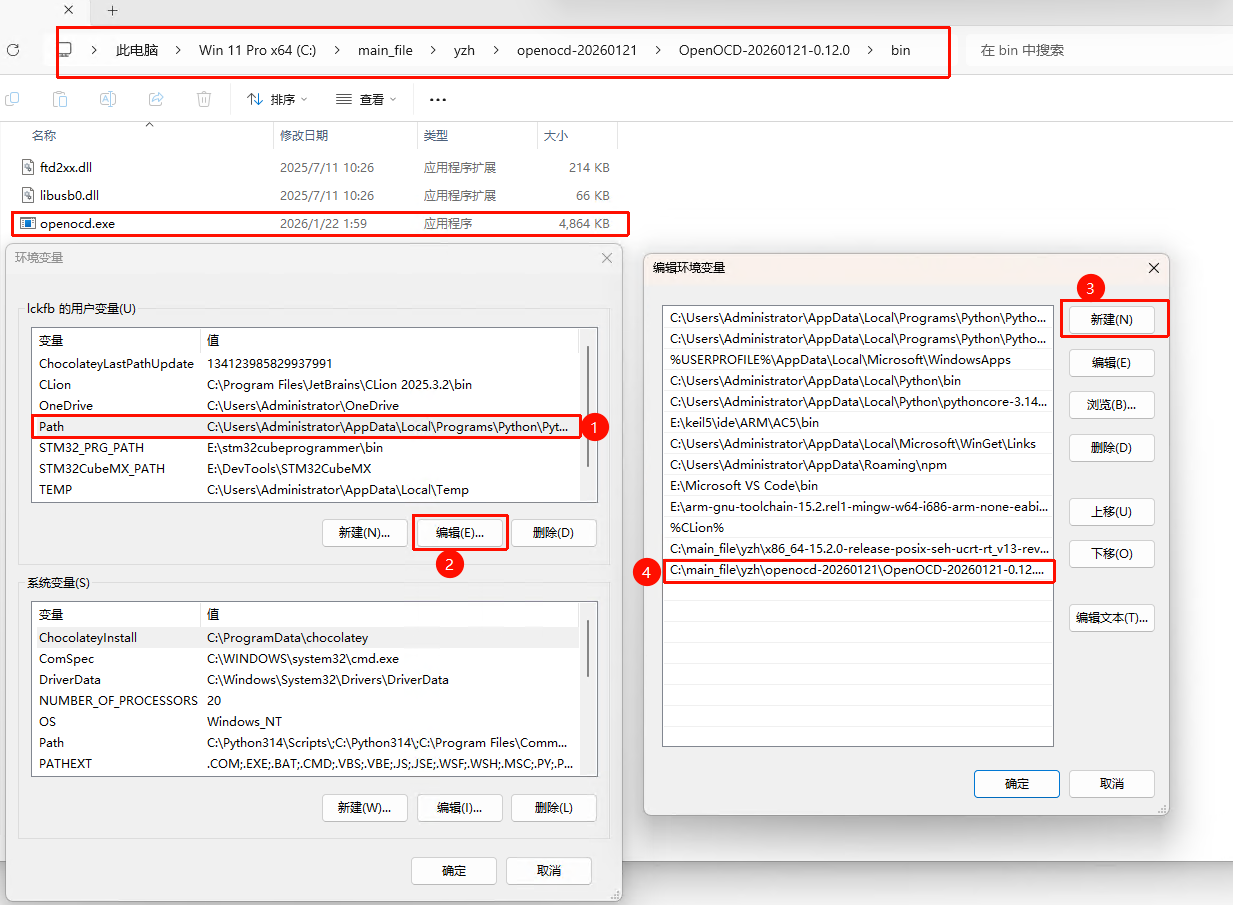1233x905 pixels.
Task: Click 浏览(B)... in edit variable dialog
Action: pyautogui.click(x=1111, y=405)
